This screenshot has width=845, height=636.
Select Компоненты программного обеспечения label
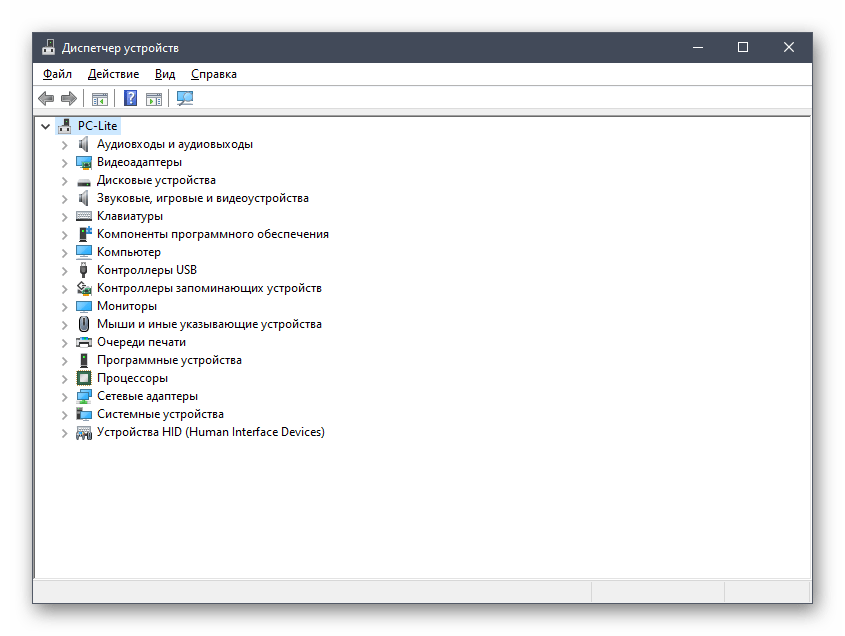tap(213, 234)
